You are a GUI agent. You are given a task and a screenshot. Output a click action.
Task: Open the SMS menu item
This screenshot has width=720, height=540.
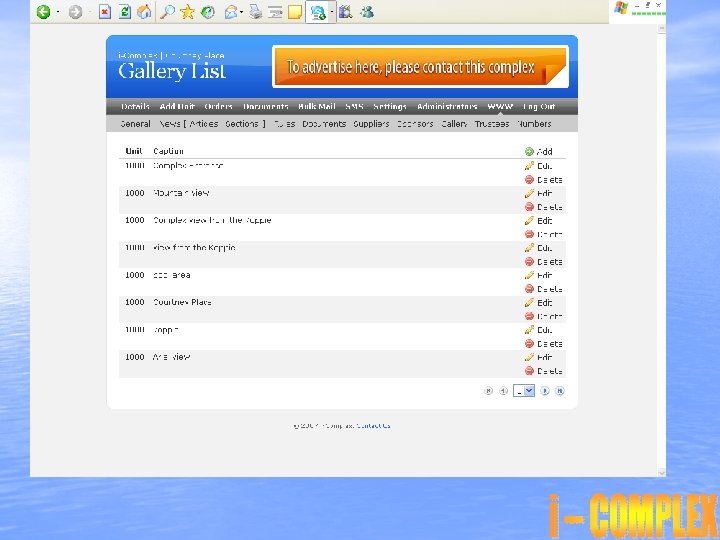354,107
